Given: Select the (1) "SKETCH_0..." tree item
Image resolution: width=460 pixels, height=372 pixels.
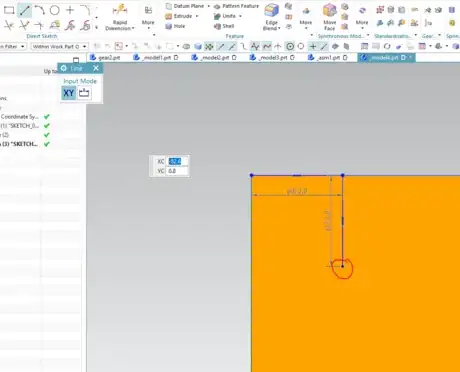Looking at the screenshot, I should [20, 126].
